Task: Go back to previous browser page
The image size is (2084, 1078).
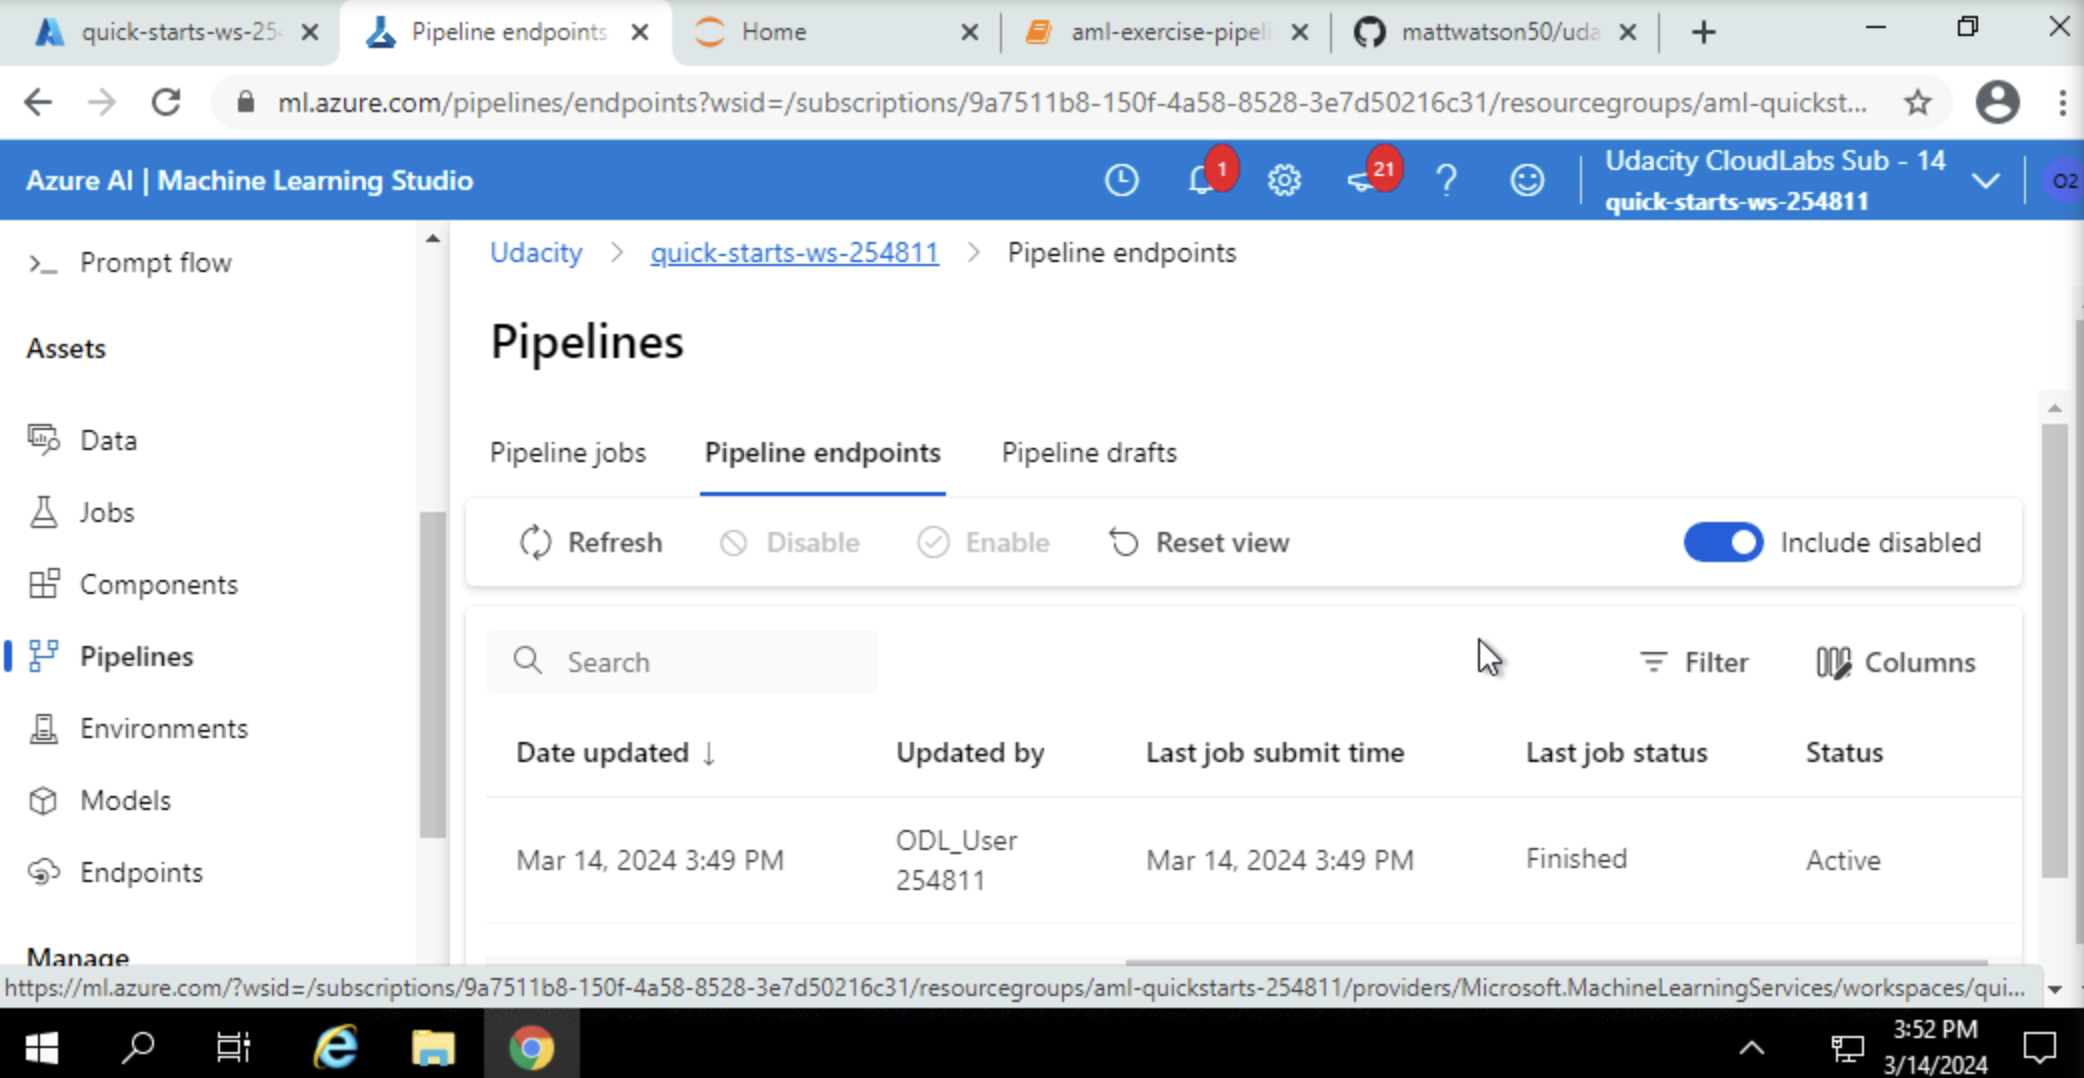Action: click(38, 102)
